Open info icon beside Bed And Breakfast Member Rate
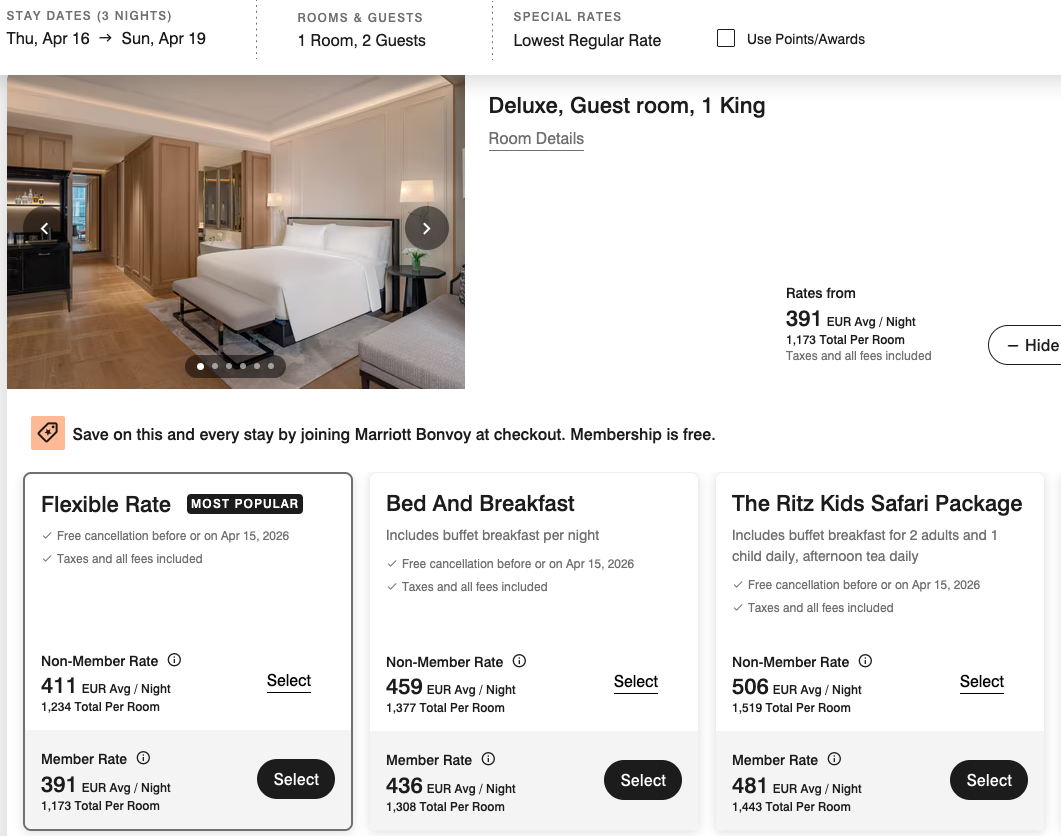This screenshot has width=1061, height=836. tap(488, 759)
